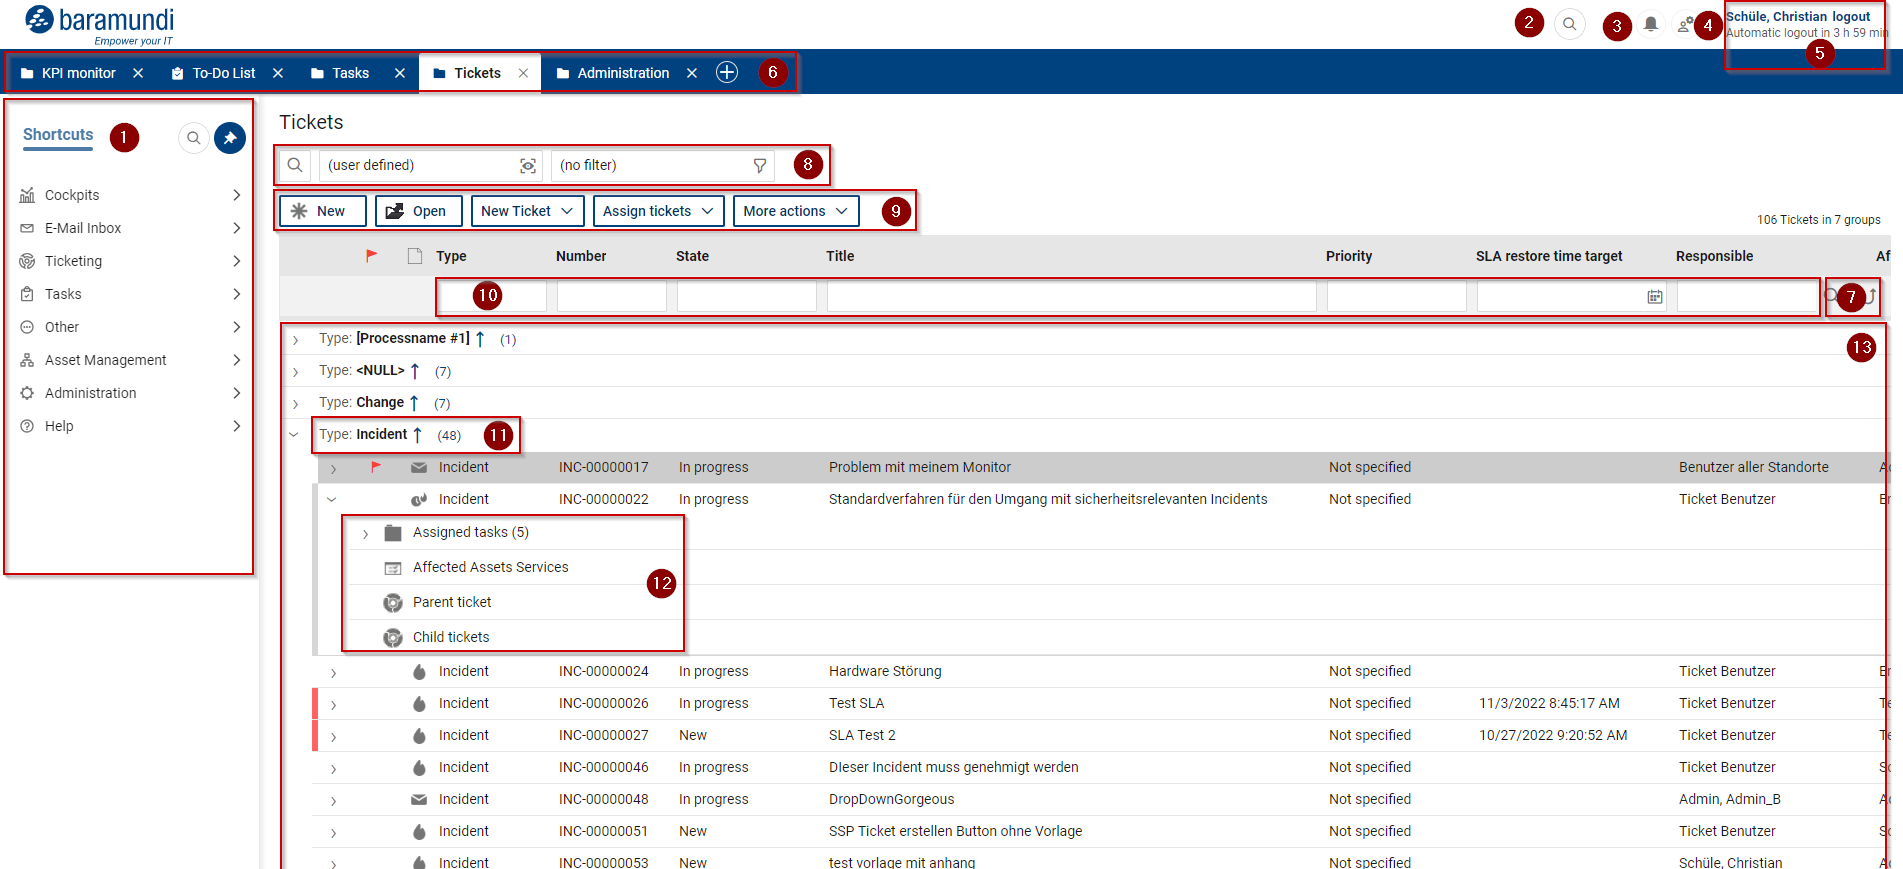
Task: Click the Cockpits chart icon in the sidebar
Action: coord(27,195)
